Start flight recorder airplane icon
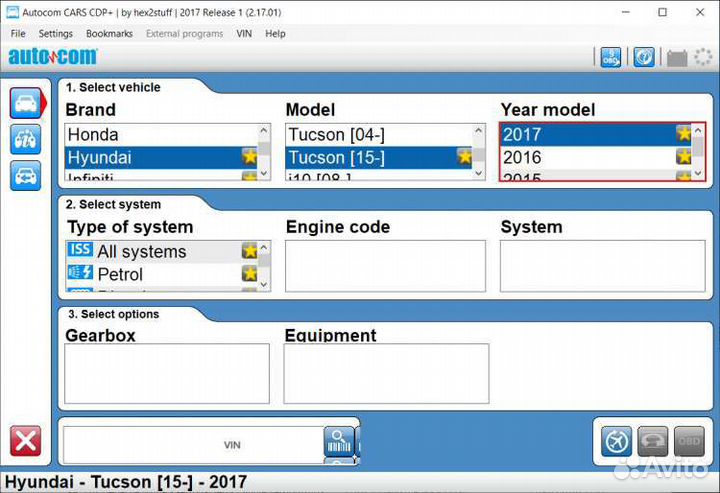The height and width of the screenshot is (493, 720). 616,441
